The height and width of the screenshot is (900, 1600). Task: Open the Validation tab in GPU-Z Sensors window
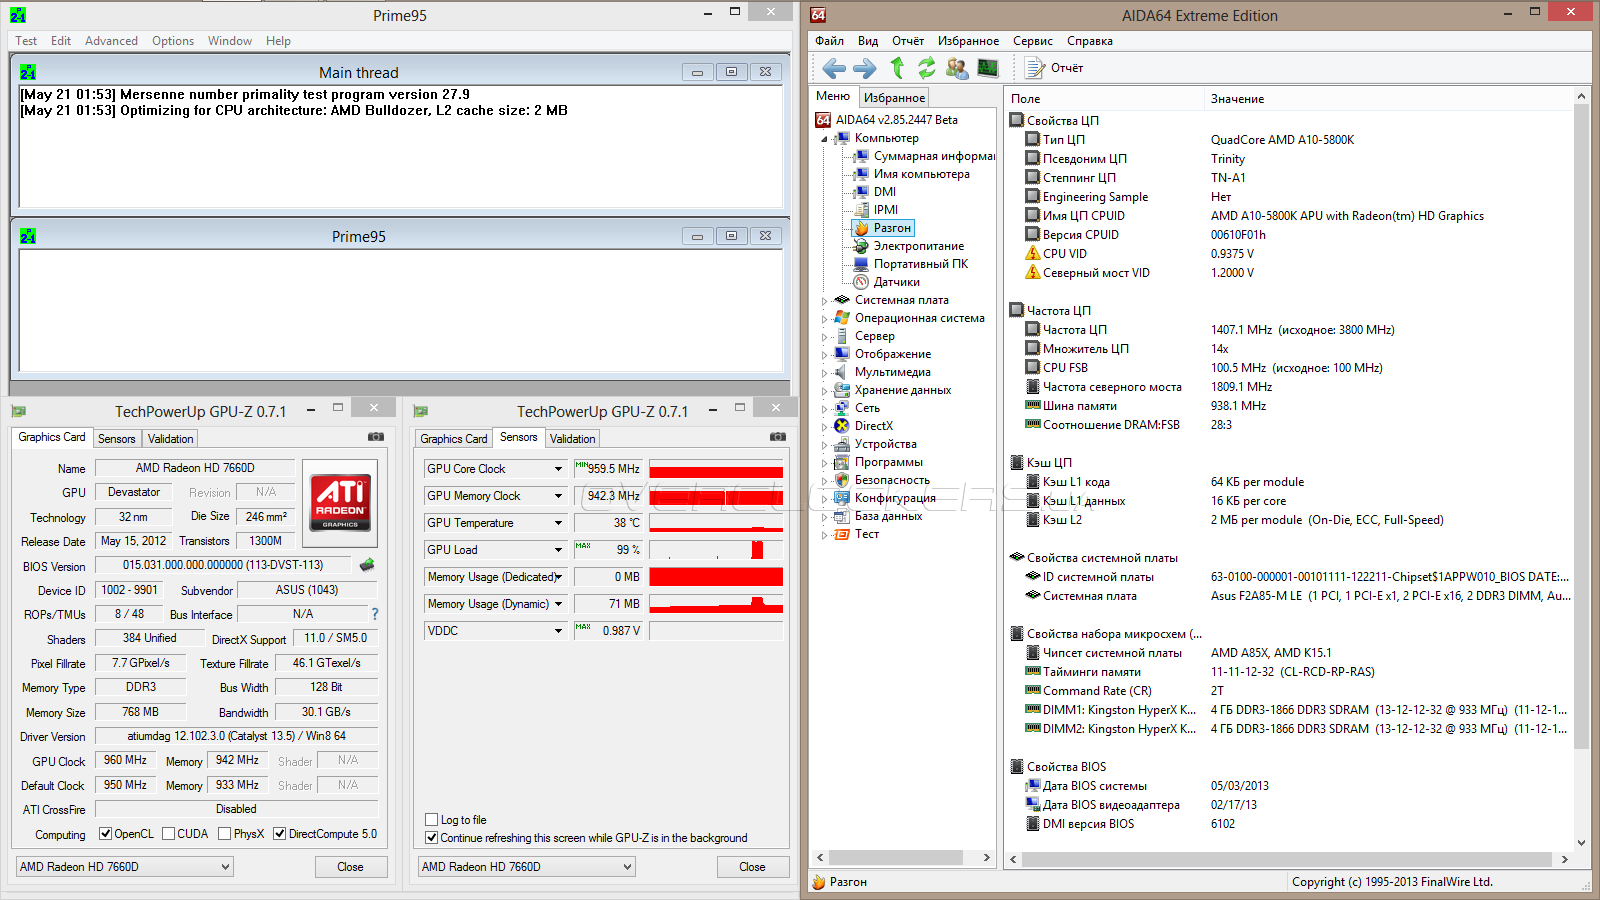[x=572, y=438]
